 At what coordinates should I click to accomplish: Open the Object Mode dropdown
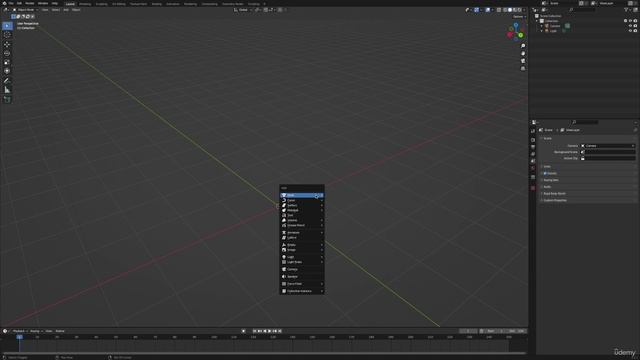25,10
